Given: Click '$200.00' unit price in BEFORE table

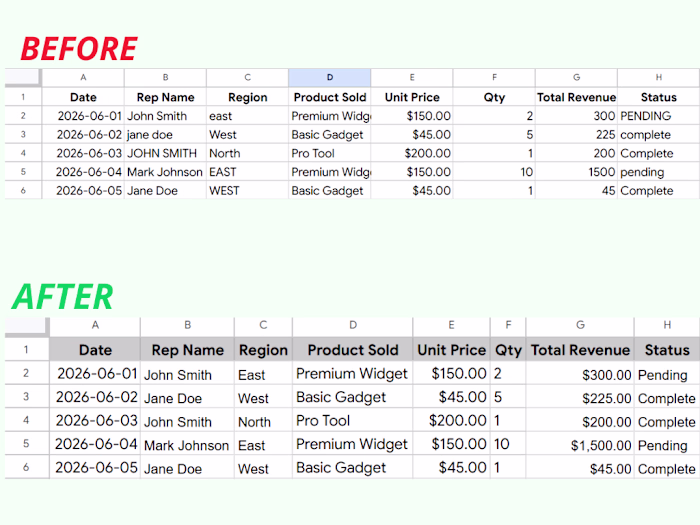Looking at the screenshot, I should point(412,153).
